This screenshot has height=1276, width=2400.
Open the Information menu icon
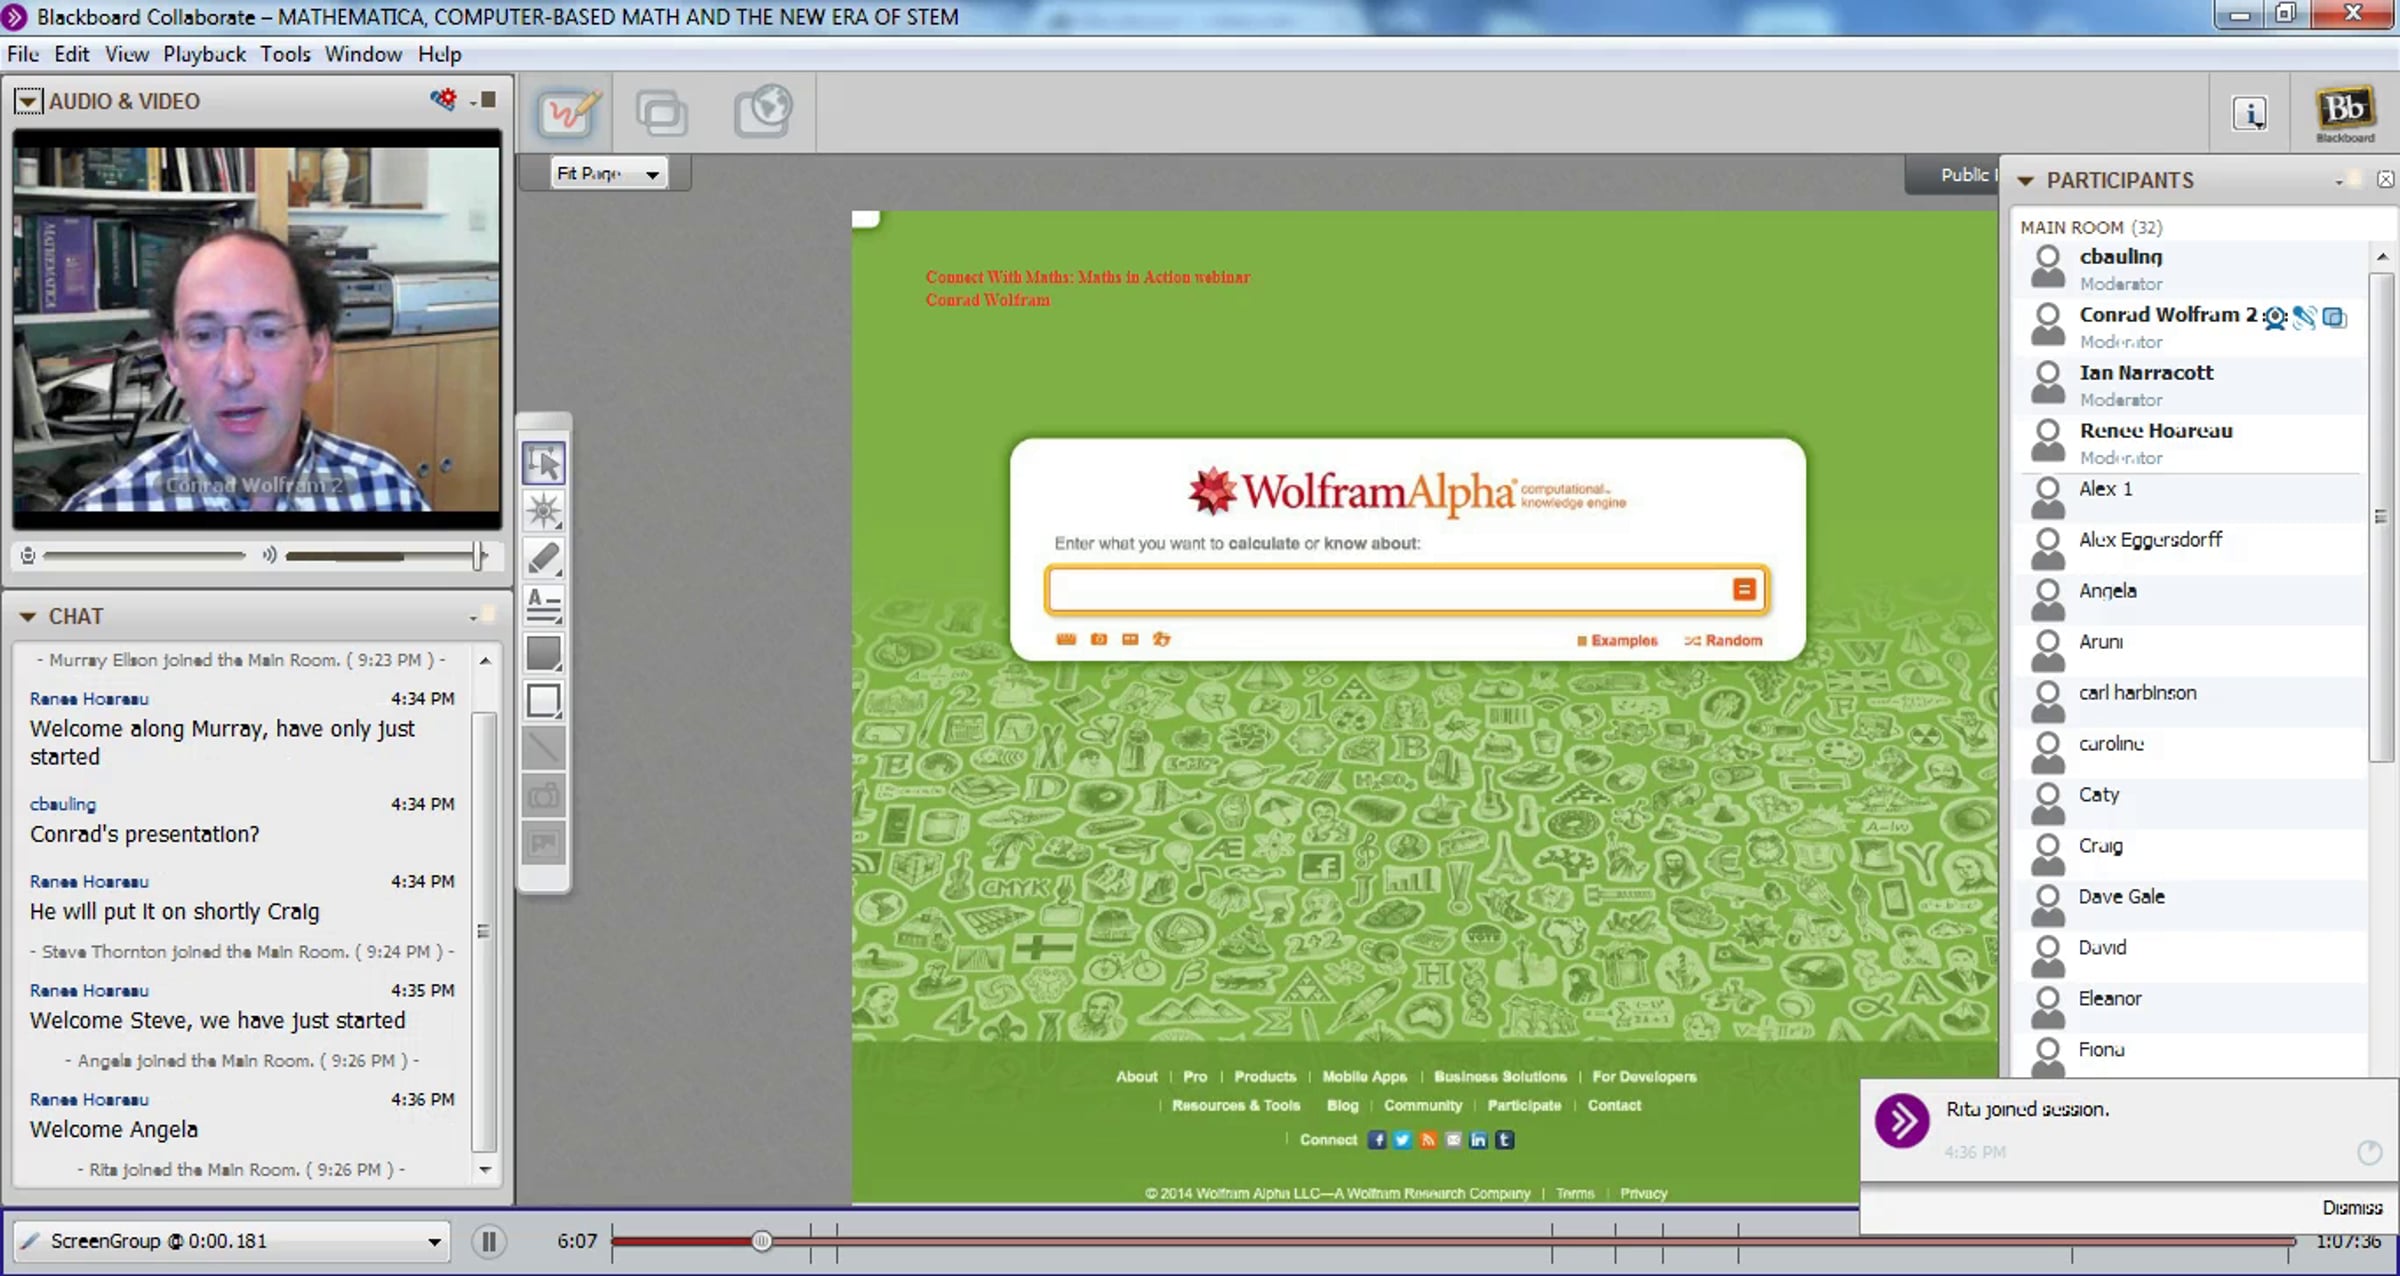(2249, 114)
